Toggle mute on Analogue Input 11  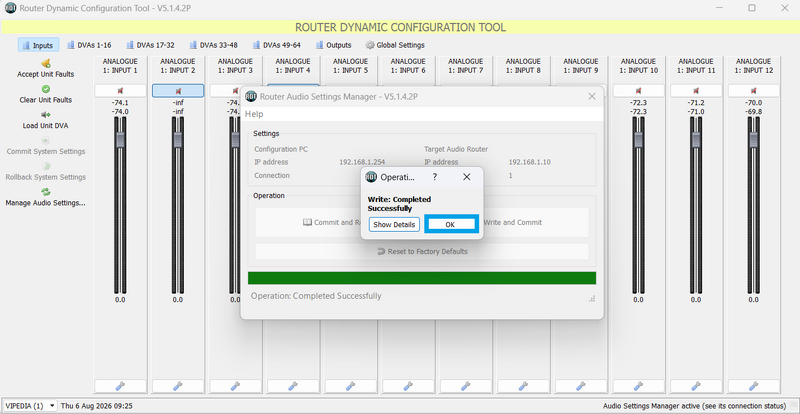click(696, 91)
